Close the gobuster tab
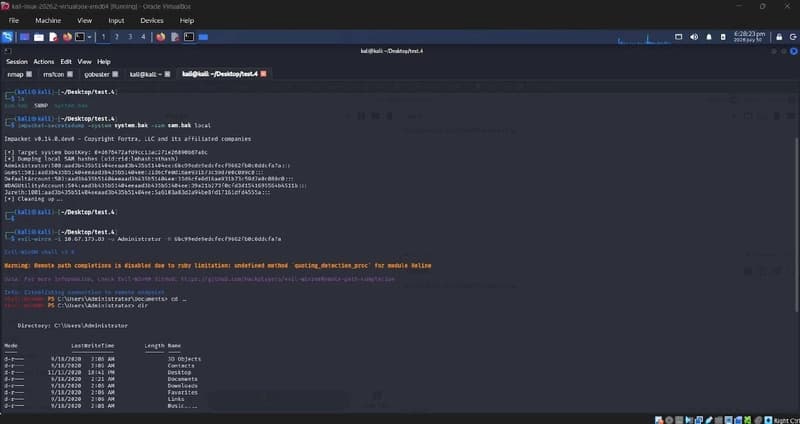 [x=115, y=74]
